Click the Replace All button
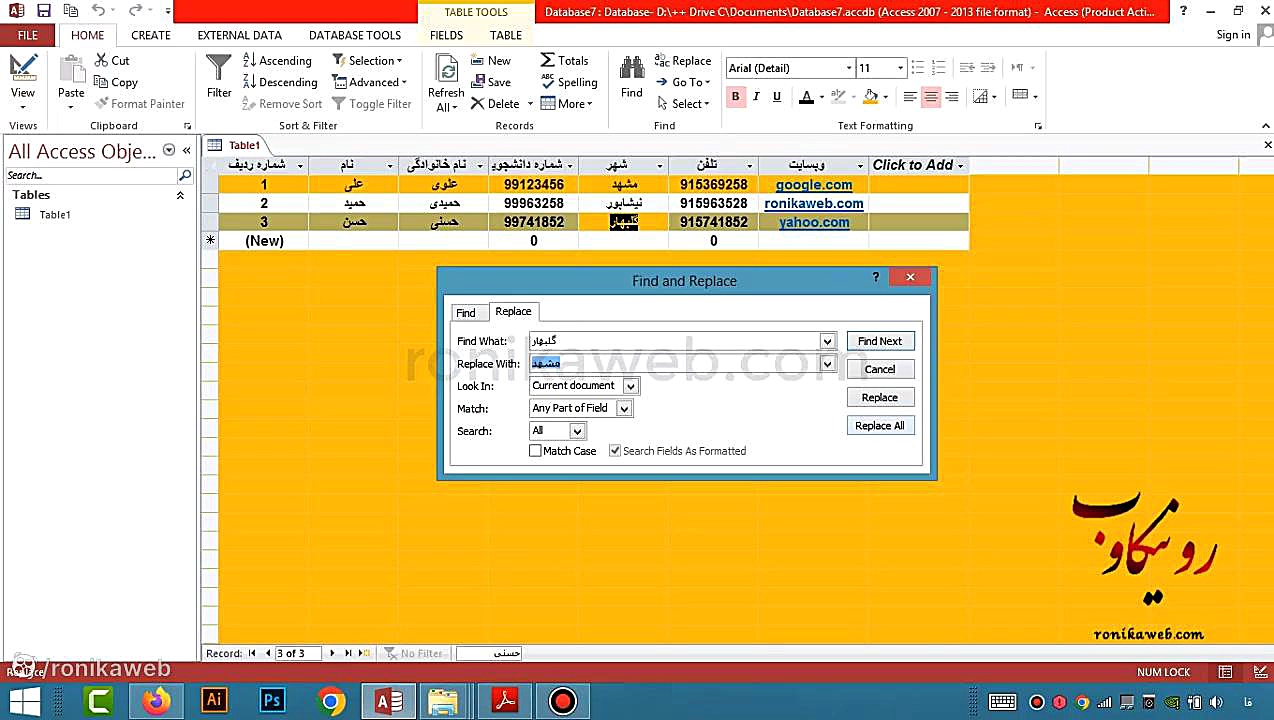Screen dimensions: 1274x720 tap(880, 426)
